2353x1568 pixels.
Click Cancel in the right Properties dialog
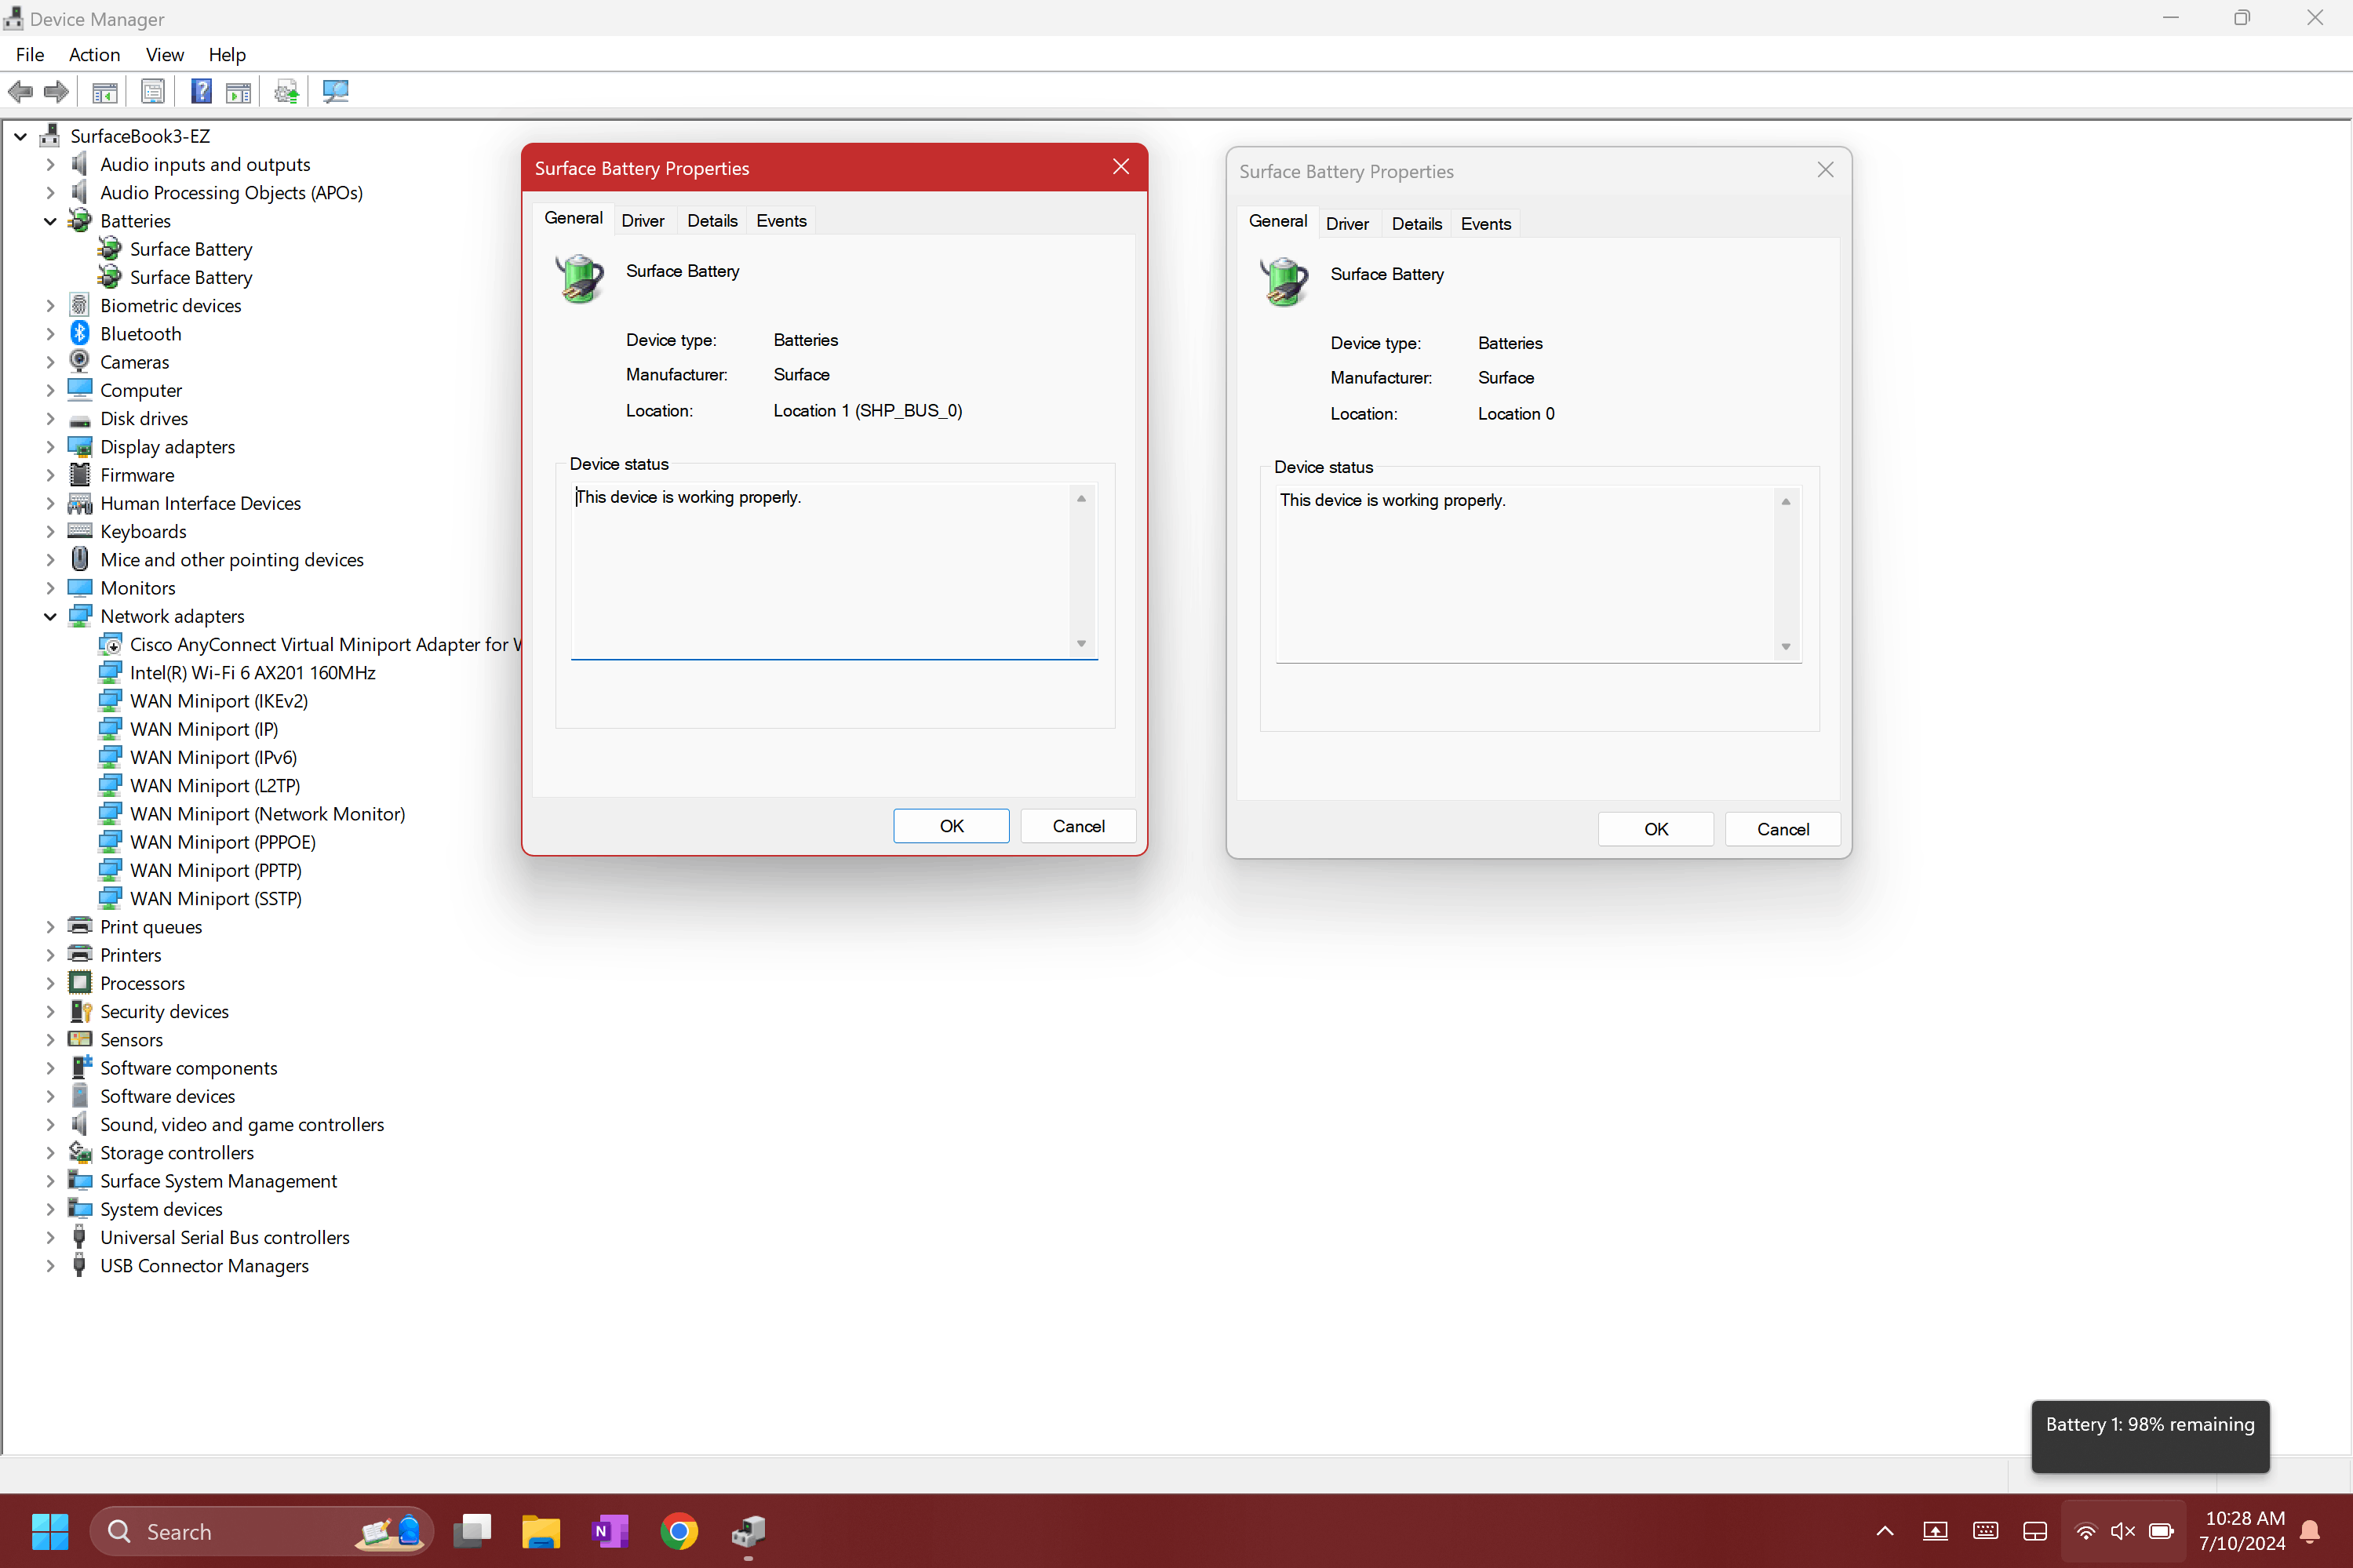coord(1782,829)
